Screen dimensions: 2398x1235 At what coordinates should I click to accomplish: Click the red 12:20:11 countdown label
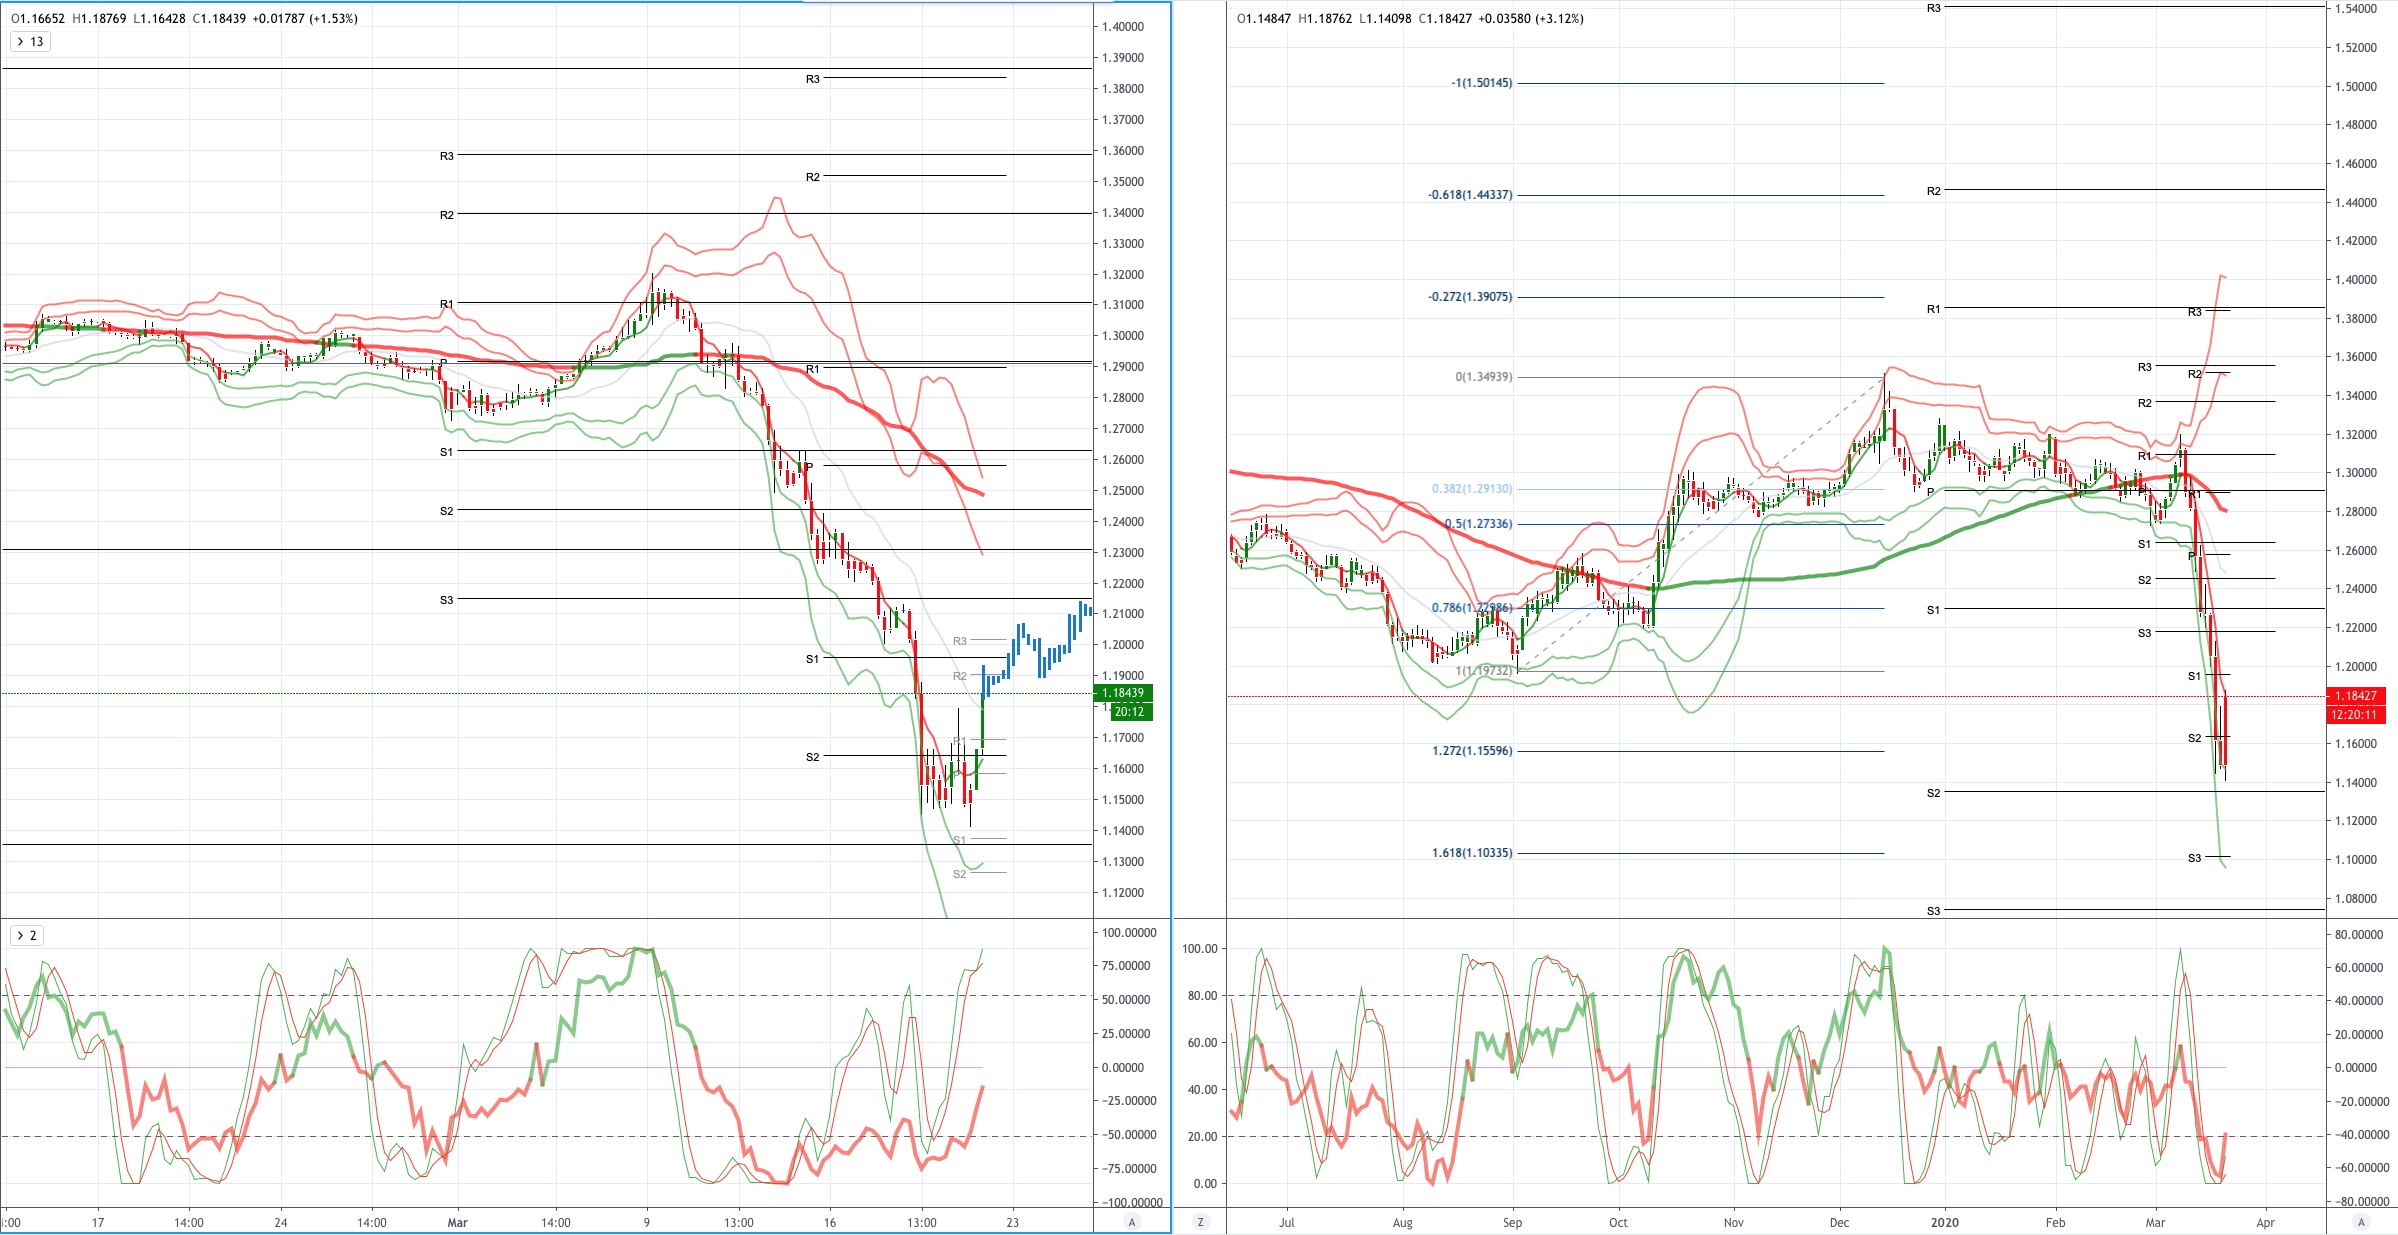2356,715
